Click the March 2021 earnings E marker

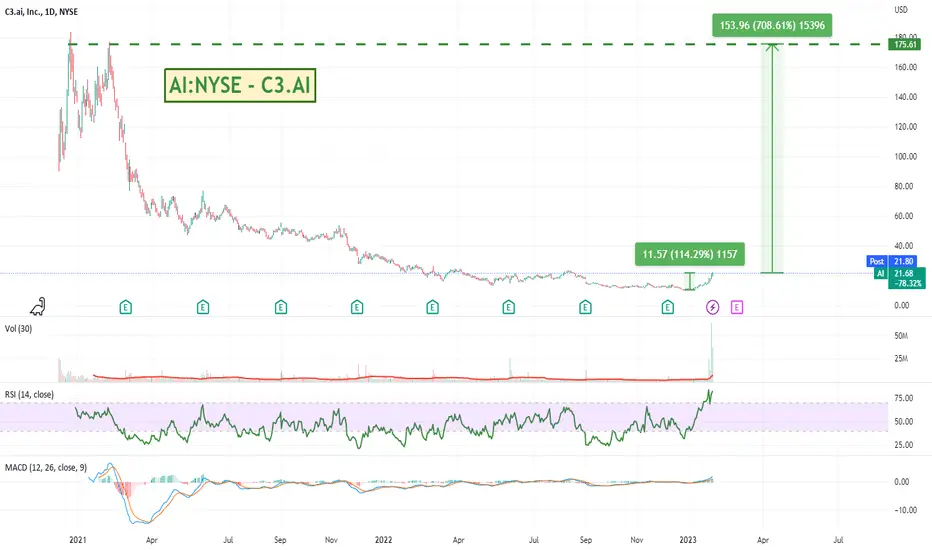[125, 307]
